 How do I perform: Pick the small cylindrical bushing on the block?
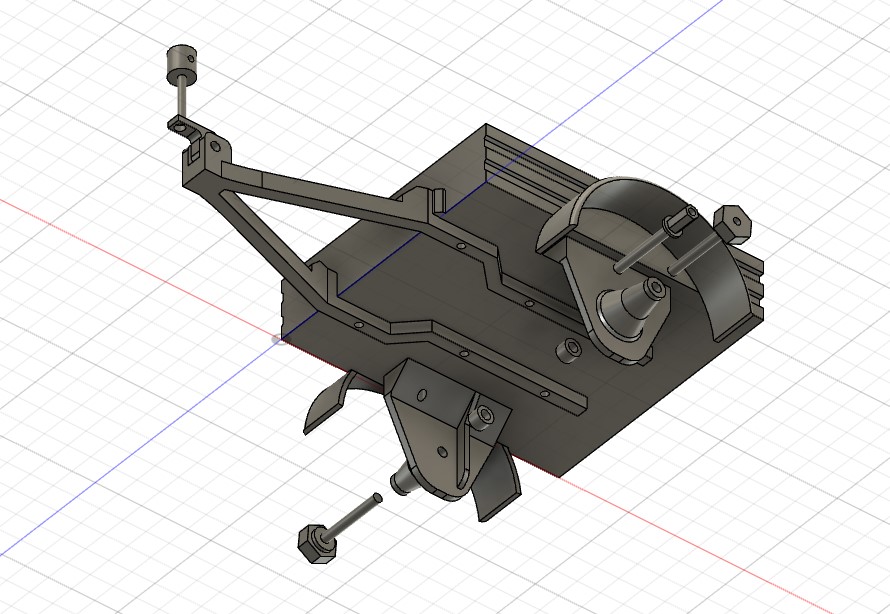(x=568, y=350)
